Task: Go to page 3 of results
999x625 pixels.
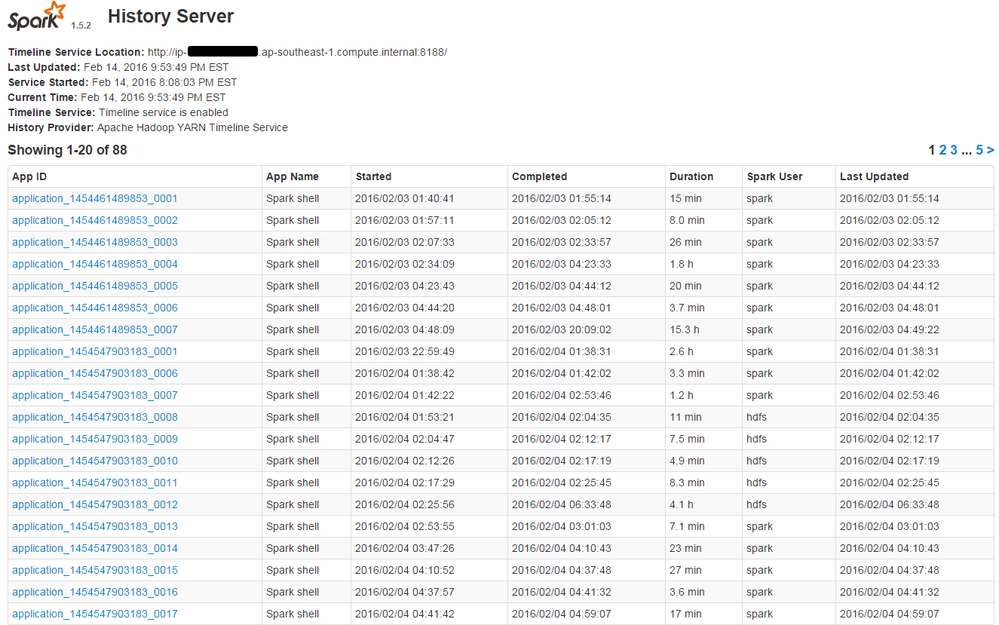Action: [x=953, y=150]
